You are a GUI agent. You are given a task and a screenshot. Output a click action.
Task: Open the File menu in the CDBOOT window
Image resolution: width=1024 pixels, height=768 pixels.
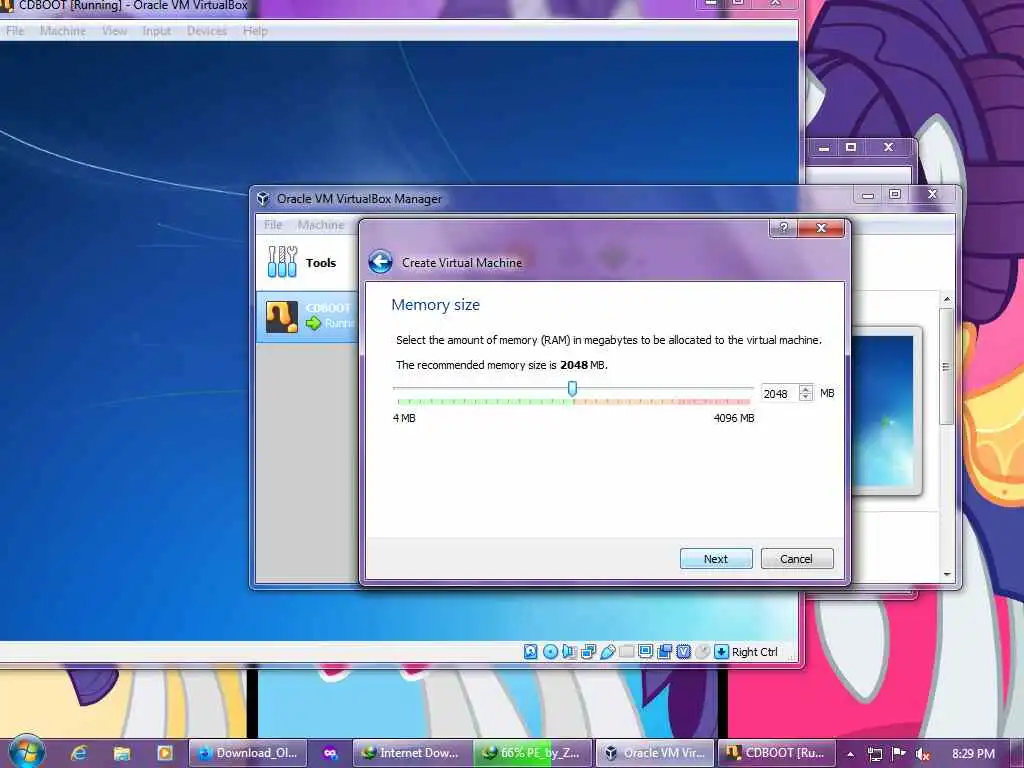click(x=15, y=31)
